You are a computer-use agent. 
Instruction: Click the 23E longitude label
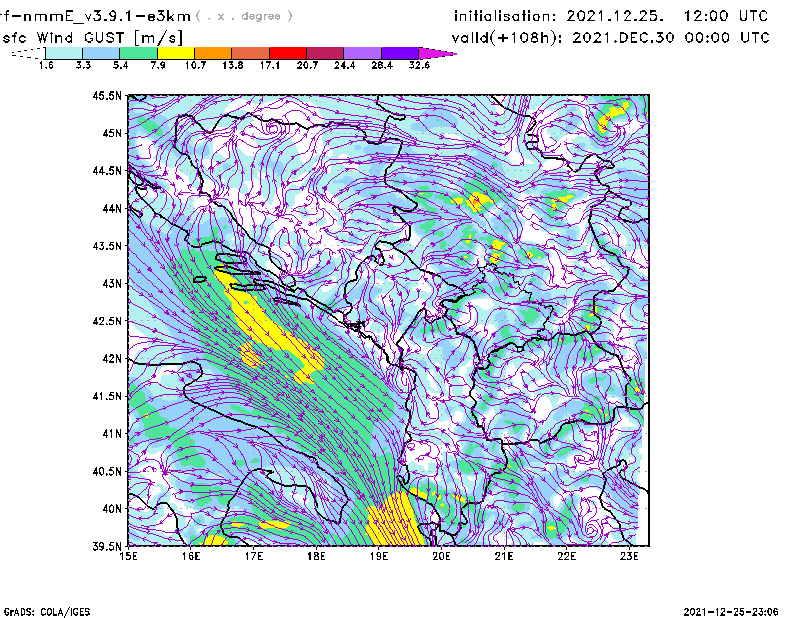(629, 556)
